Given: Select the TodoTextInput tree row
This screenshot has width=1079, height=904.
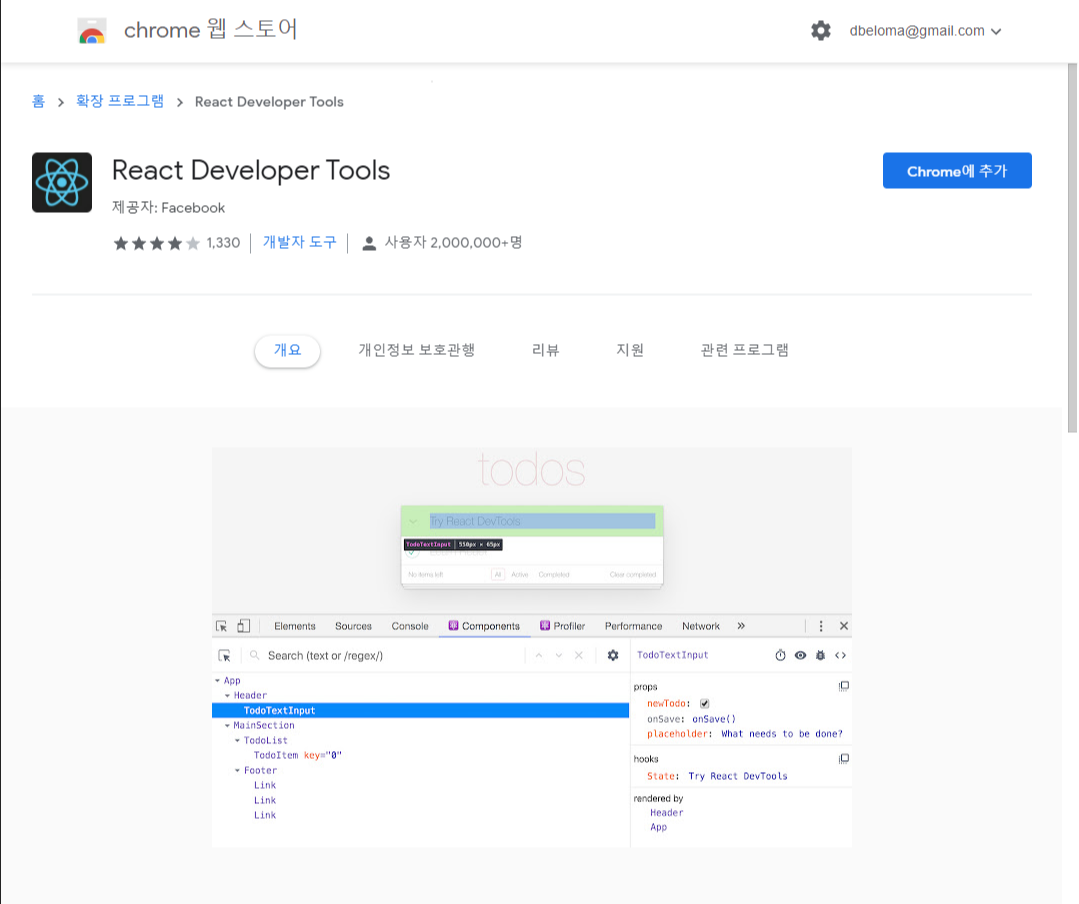Looking at the screenshot, I should 420,710.
